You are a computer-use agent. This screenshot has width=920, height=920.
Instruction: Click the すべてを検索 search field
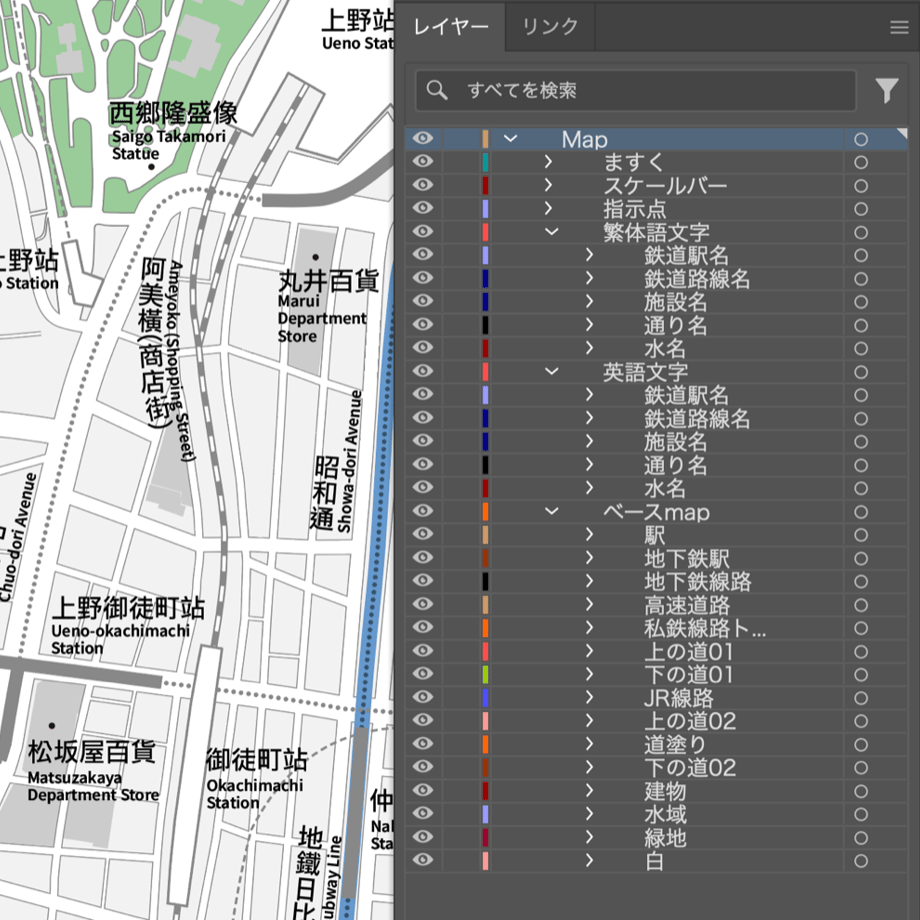coord(635,90)
